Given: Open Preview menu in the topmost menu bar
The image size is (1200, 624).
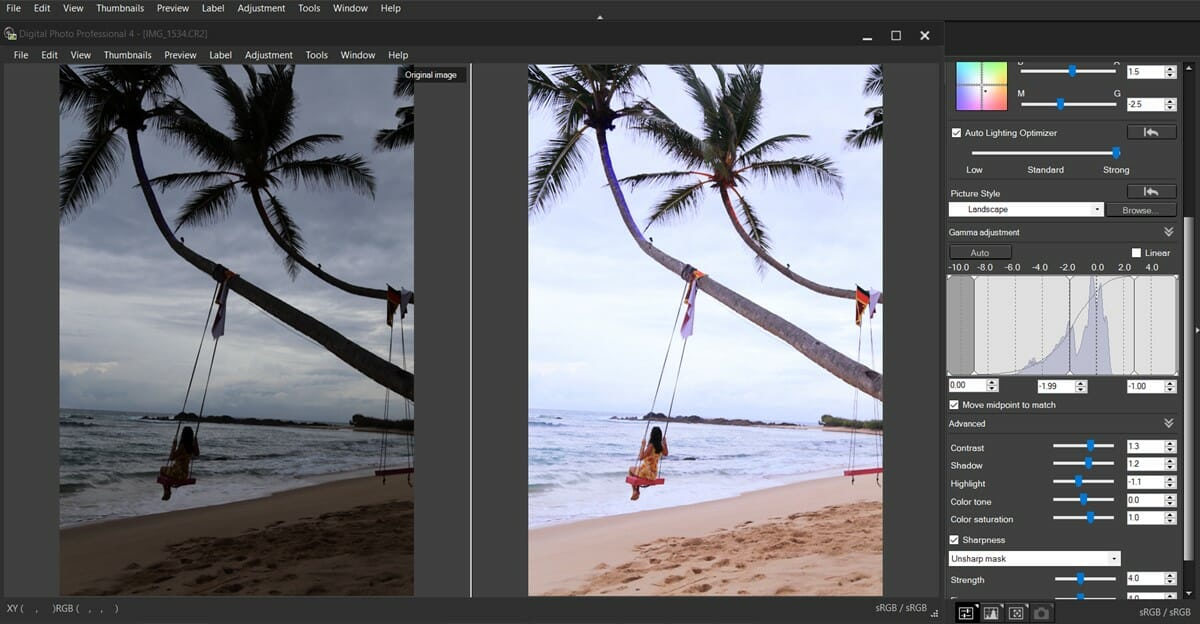Looking at the screenshot, I should point(173,8).
